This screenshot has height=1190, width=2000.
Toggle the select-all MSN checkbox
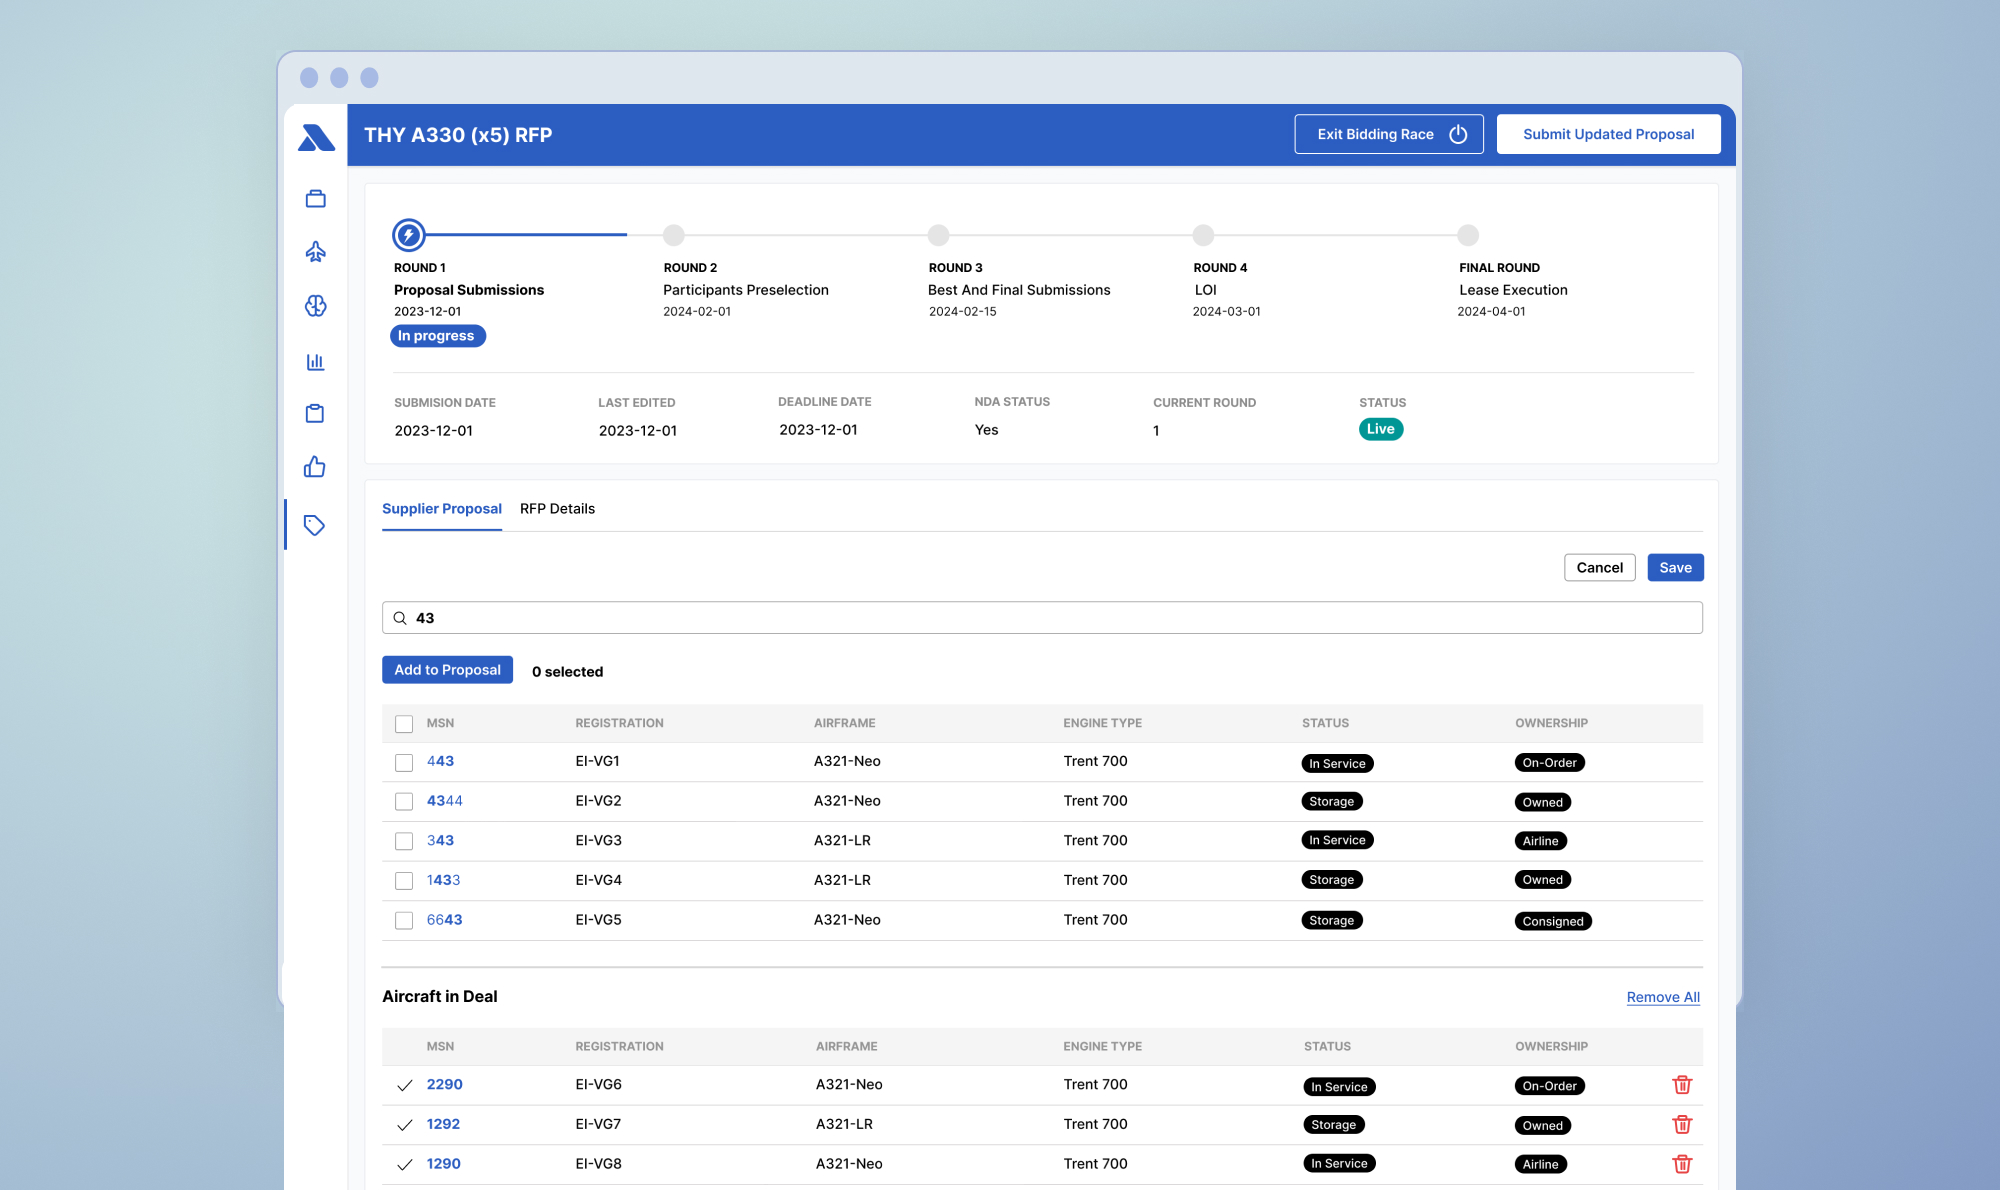click(404, 724)
